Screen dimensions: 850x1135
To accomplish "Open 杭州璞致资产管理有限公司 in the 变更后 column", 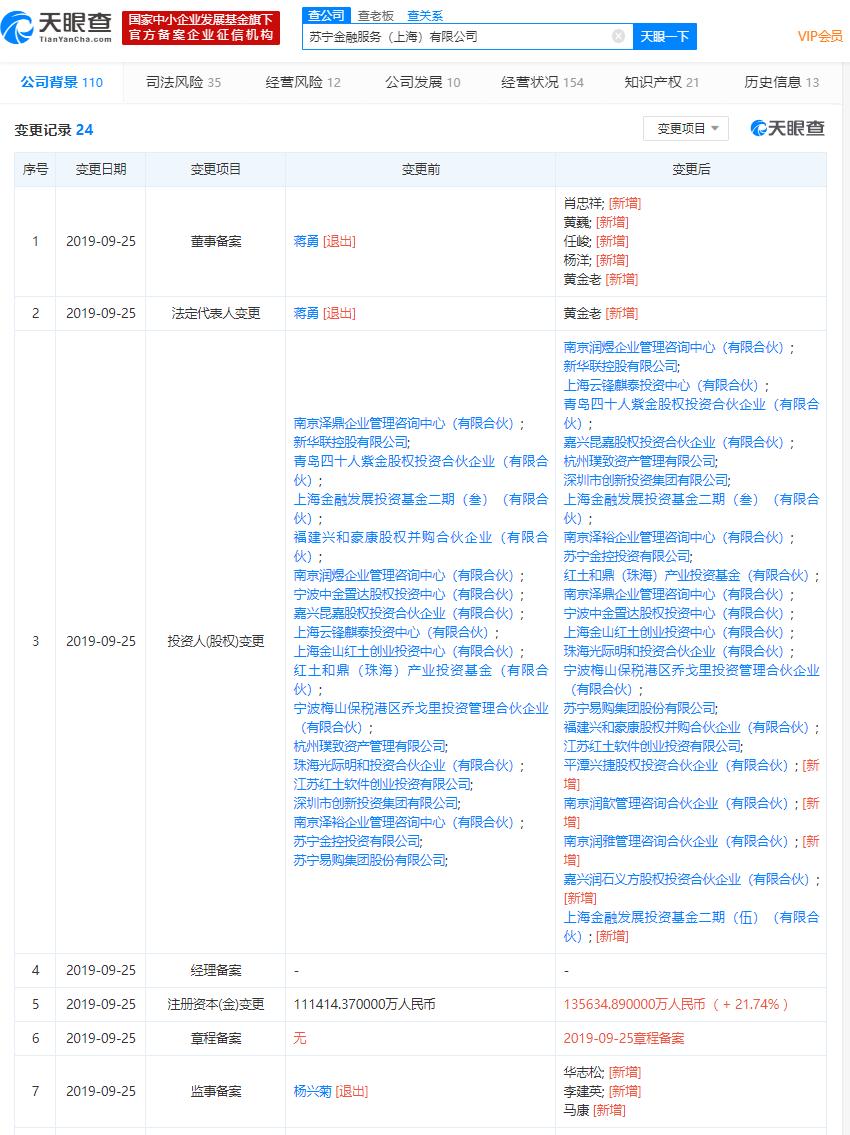I will [640, 461].
